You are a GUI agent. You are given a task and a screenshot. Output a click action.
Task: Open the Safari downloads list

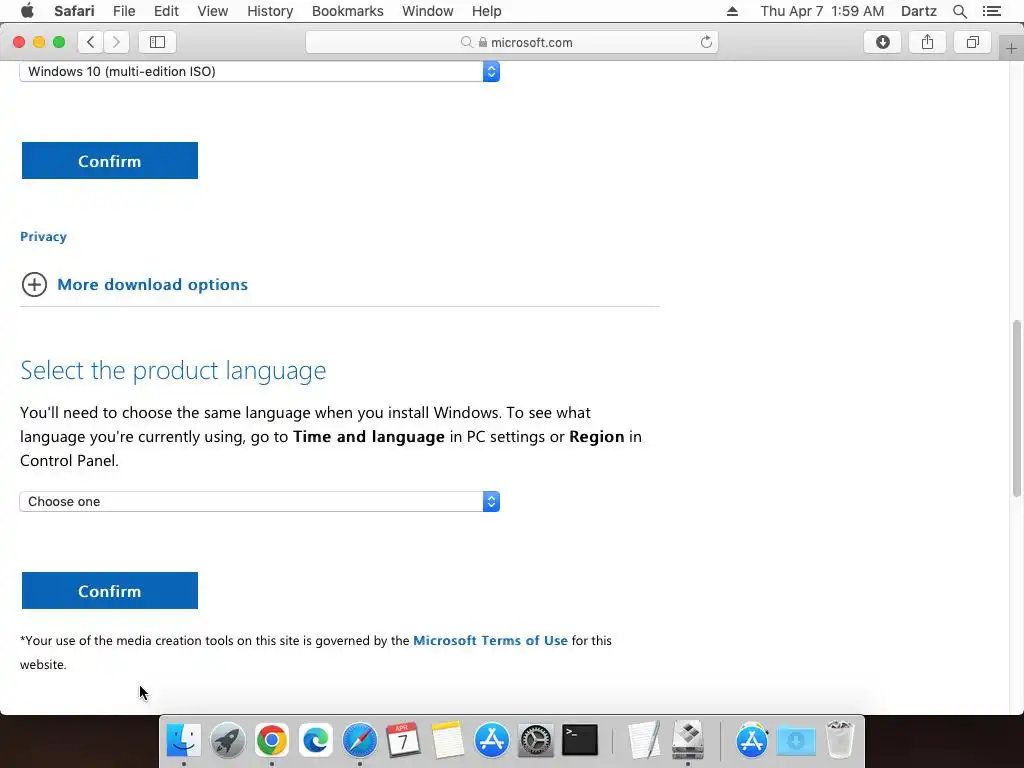[882, 42]
